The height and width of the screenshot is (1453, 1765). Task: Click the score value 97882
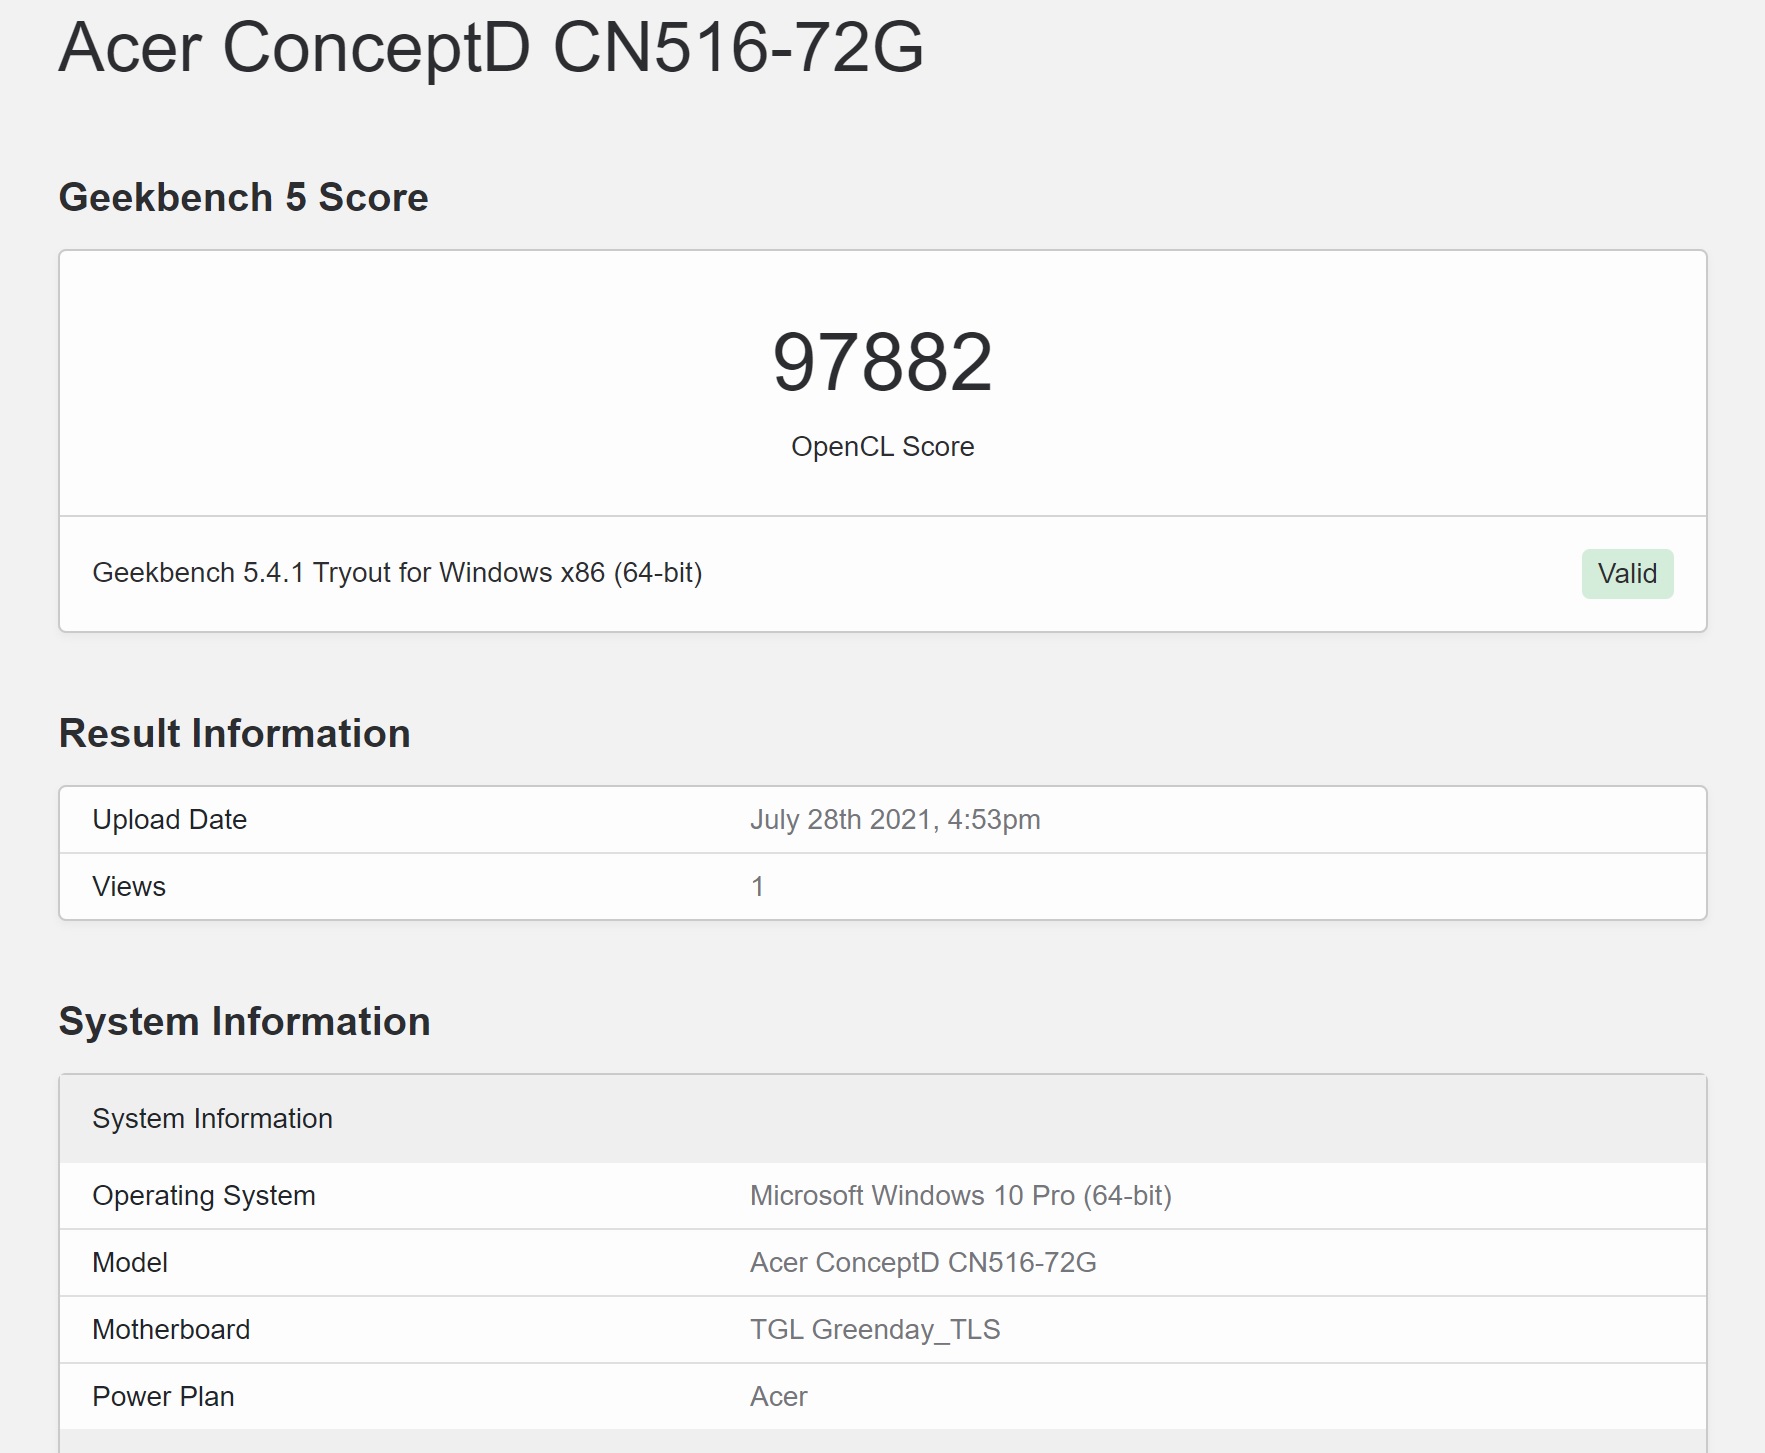[882, 362]
